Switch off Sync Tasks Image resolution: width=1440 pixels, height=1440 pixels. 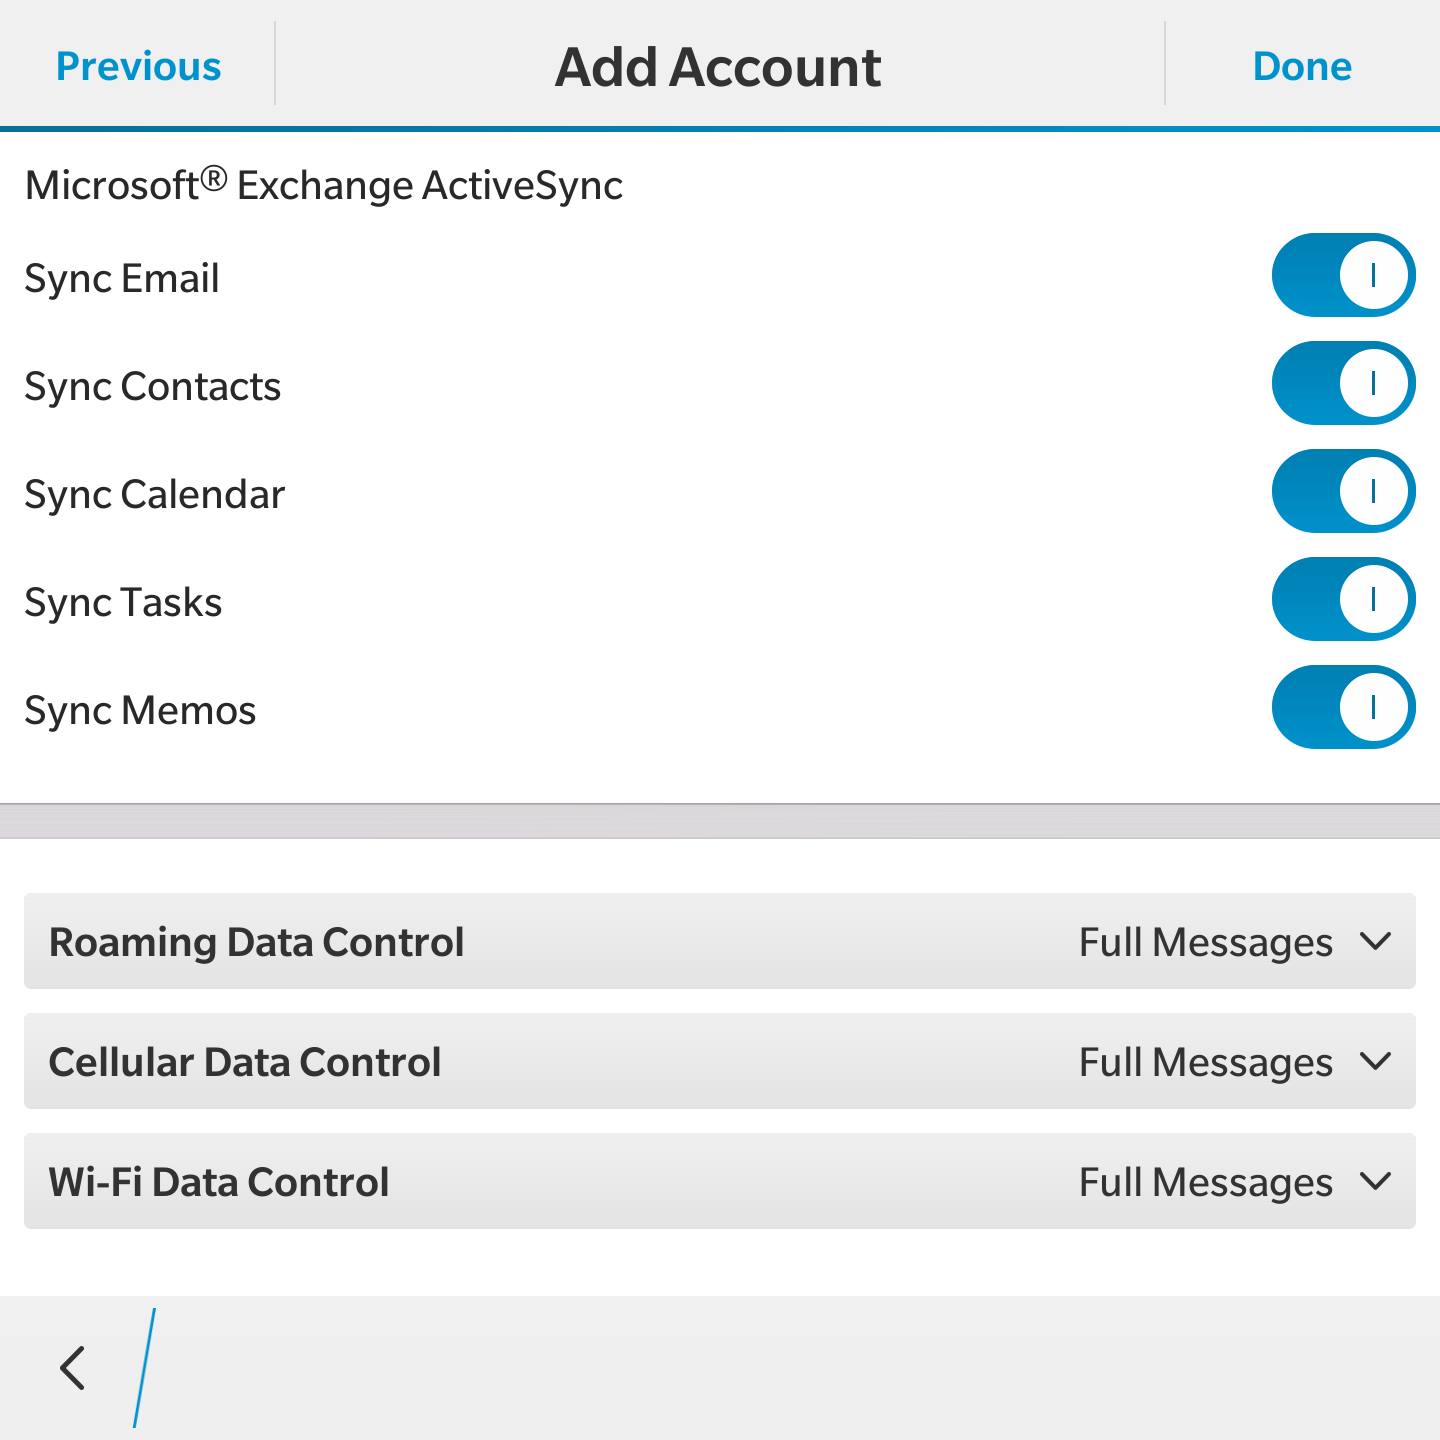(x=1343, y=599)
